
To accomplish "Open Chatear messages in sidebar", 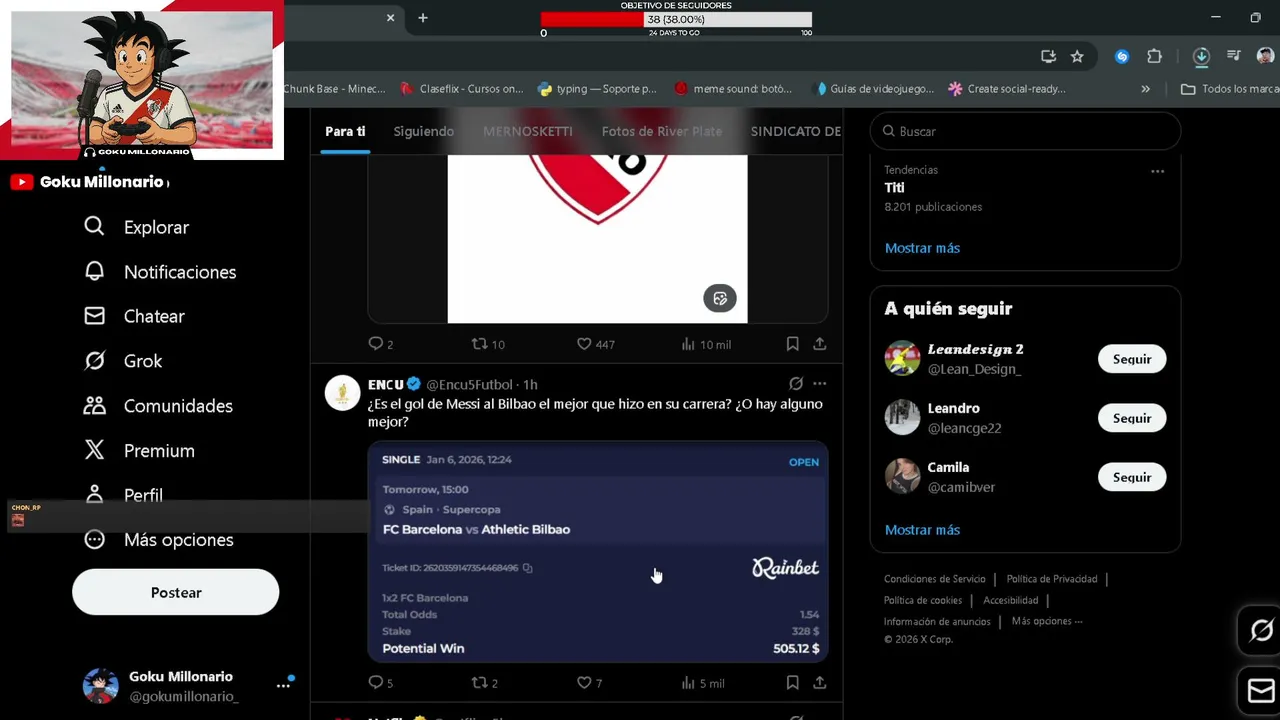I will pyautogui.click(x=134, y=316).
